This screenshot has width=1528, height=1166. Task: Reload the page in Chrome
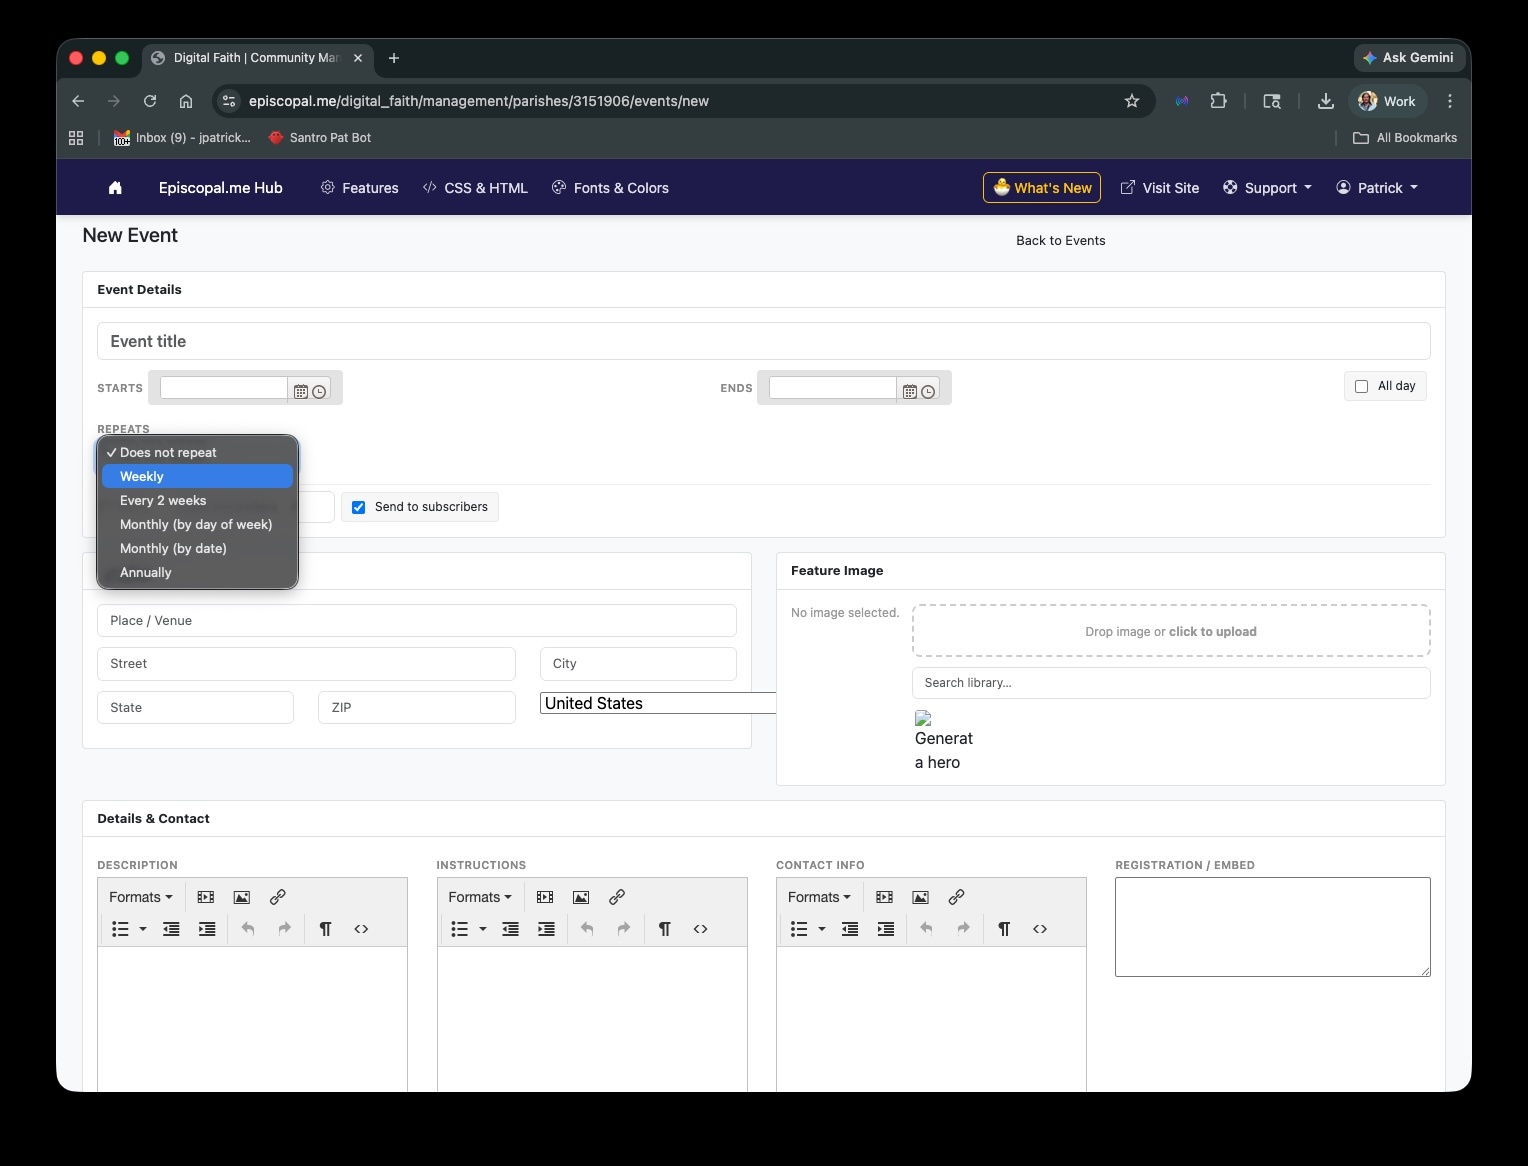coord(150,101)
